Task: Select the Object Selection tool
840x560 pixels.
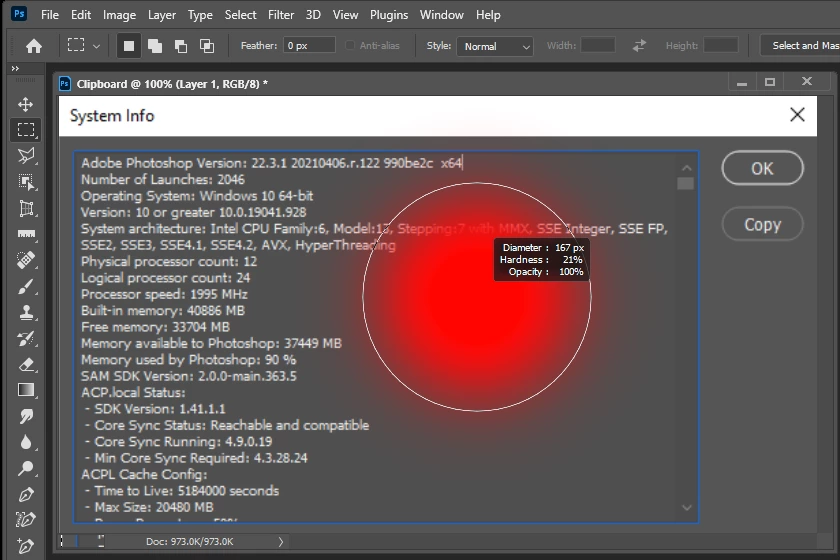Action: pyautogui.click(x=26, y=182)
